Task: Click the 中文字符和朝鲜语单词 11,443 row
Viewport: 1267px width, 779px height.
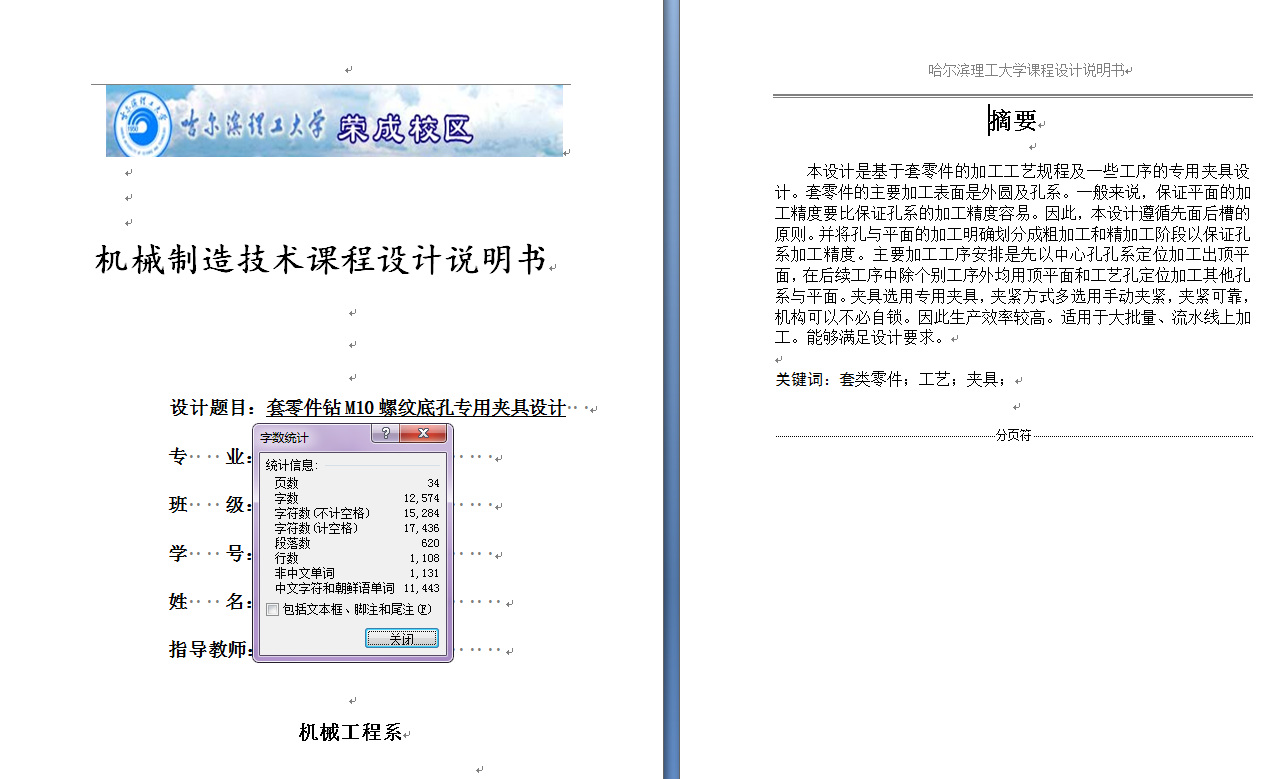Action: pos(357,588)
